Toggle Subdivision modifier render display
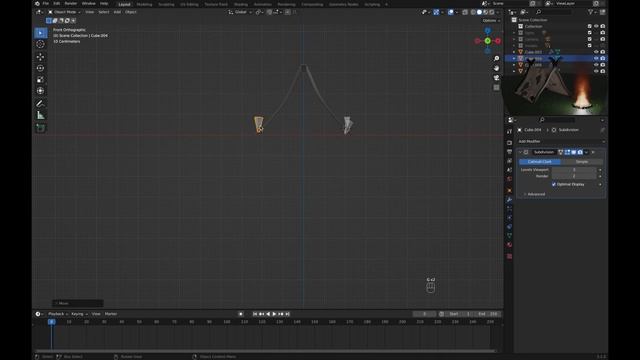This screenshot has height=360, width=640. coord(580,152)
